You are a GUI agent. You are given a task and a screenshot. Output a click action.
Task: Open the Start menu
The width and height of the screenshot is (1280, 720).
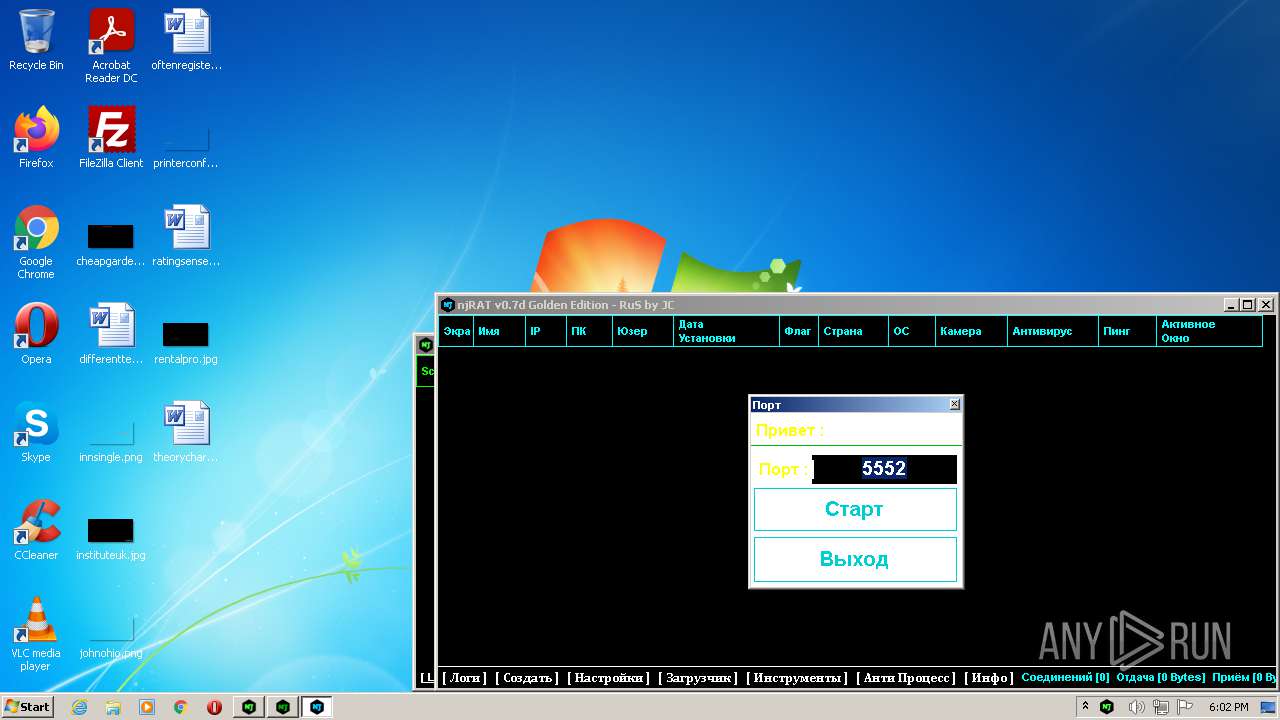tap(27, 707)
